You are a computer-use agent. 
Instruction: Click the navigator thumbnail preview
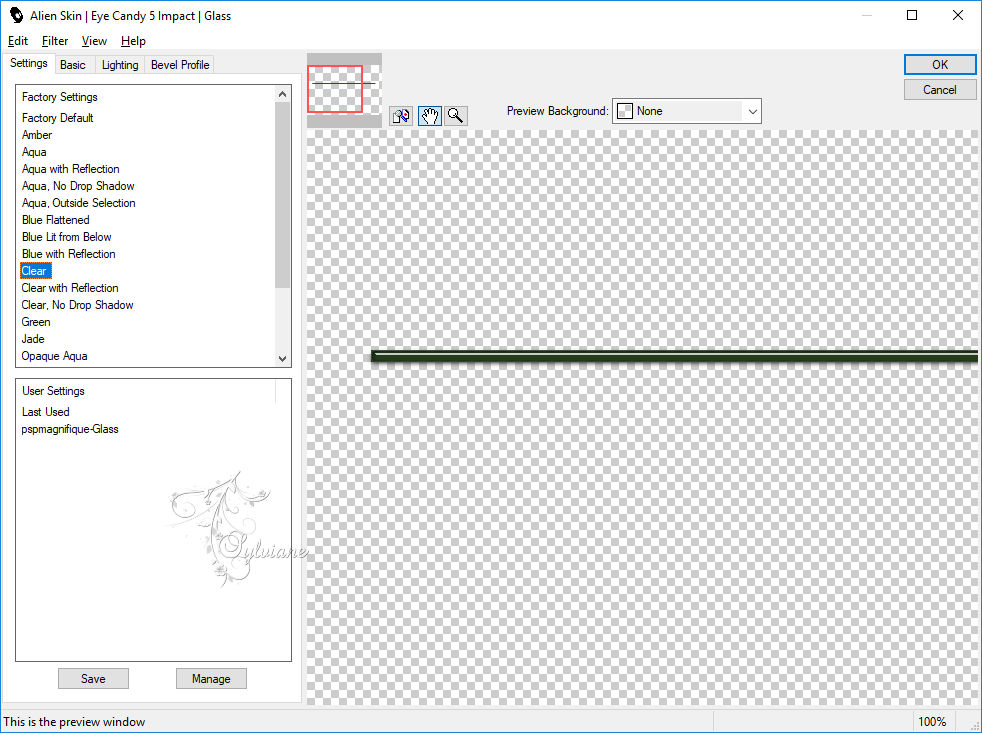point(344,90)
